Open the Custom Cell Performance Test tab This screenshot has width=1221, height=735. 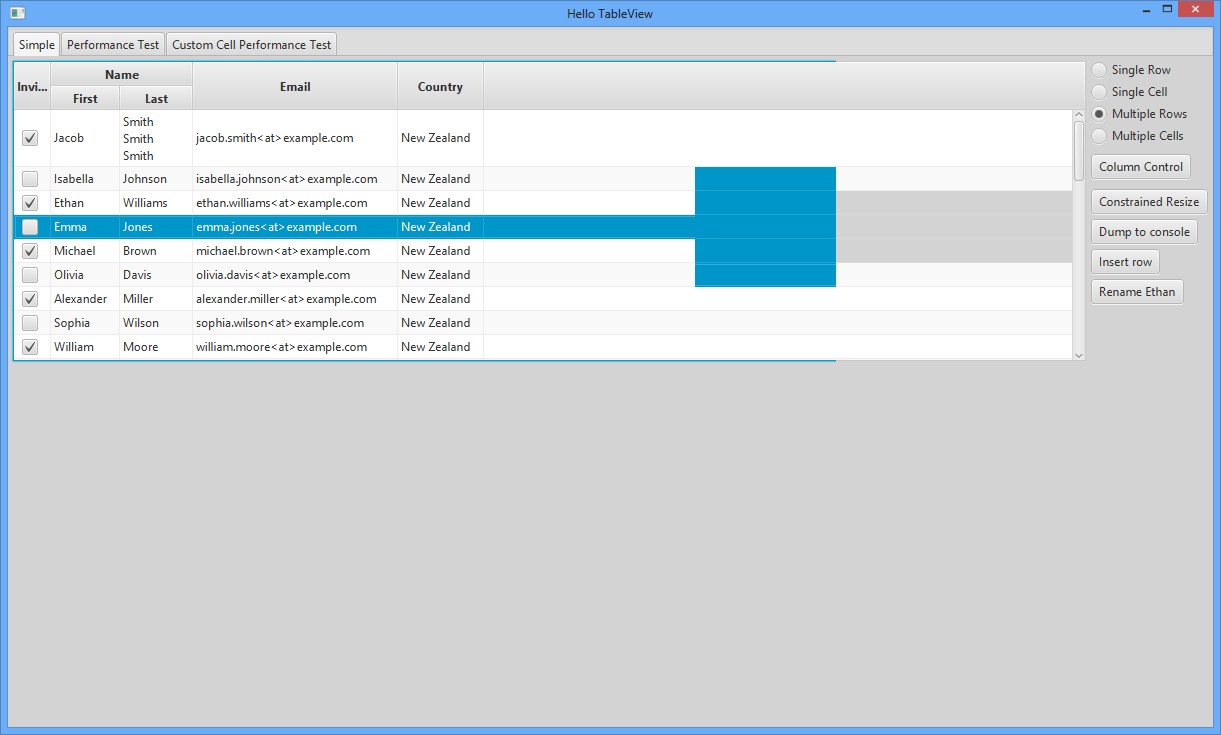[251, 45]
